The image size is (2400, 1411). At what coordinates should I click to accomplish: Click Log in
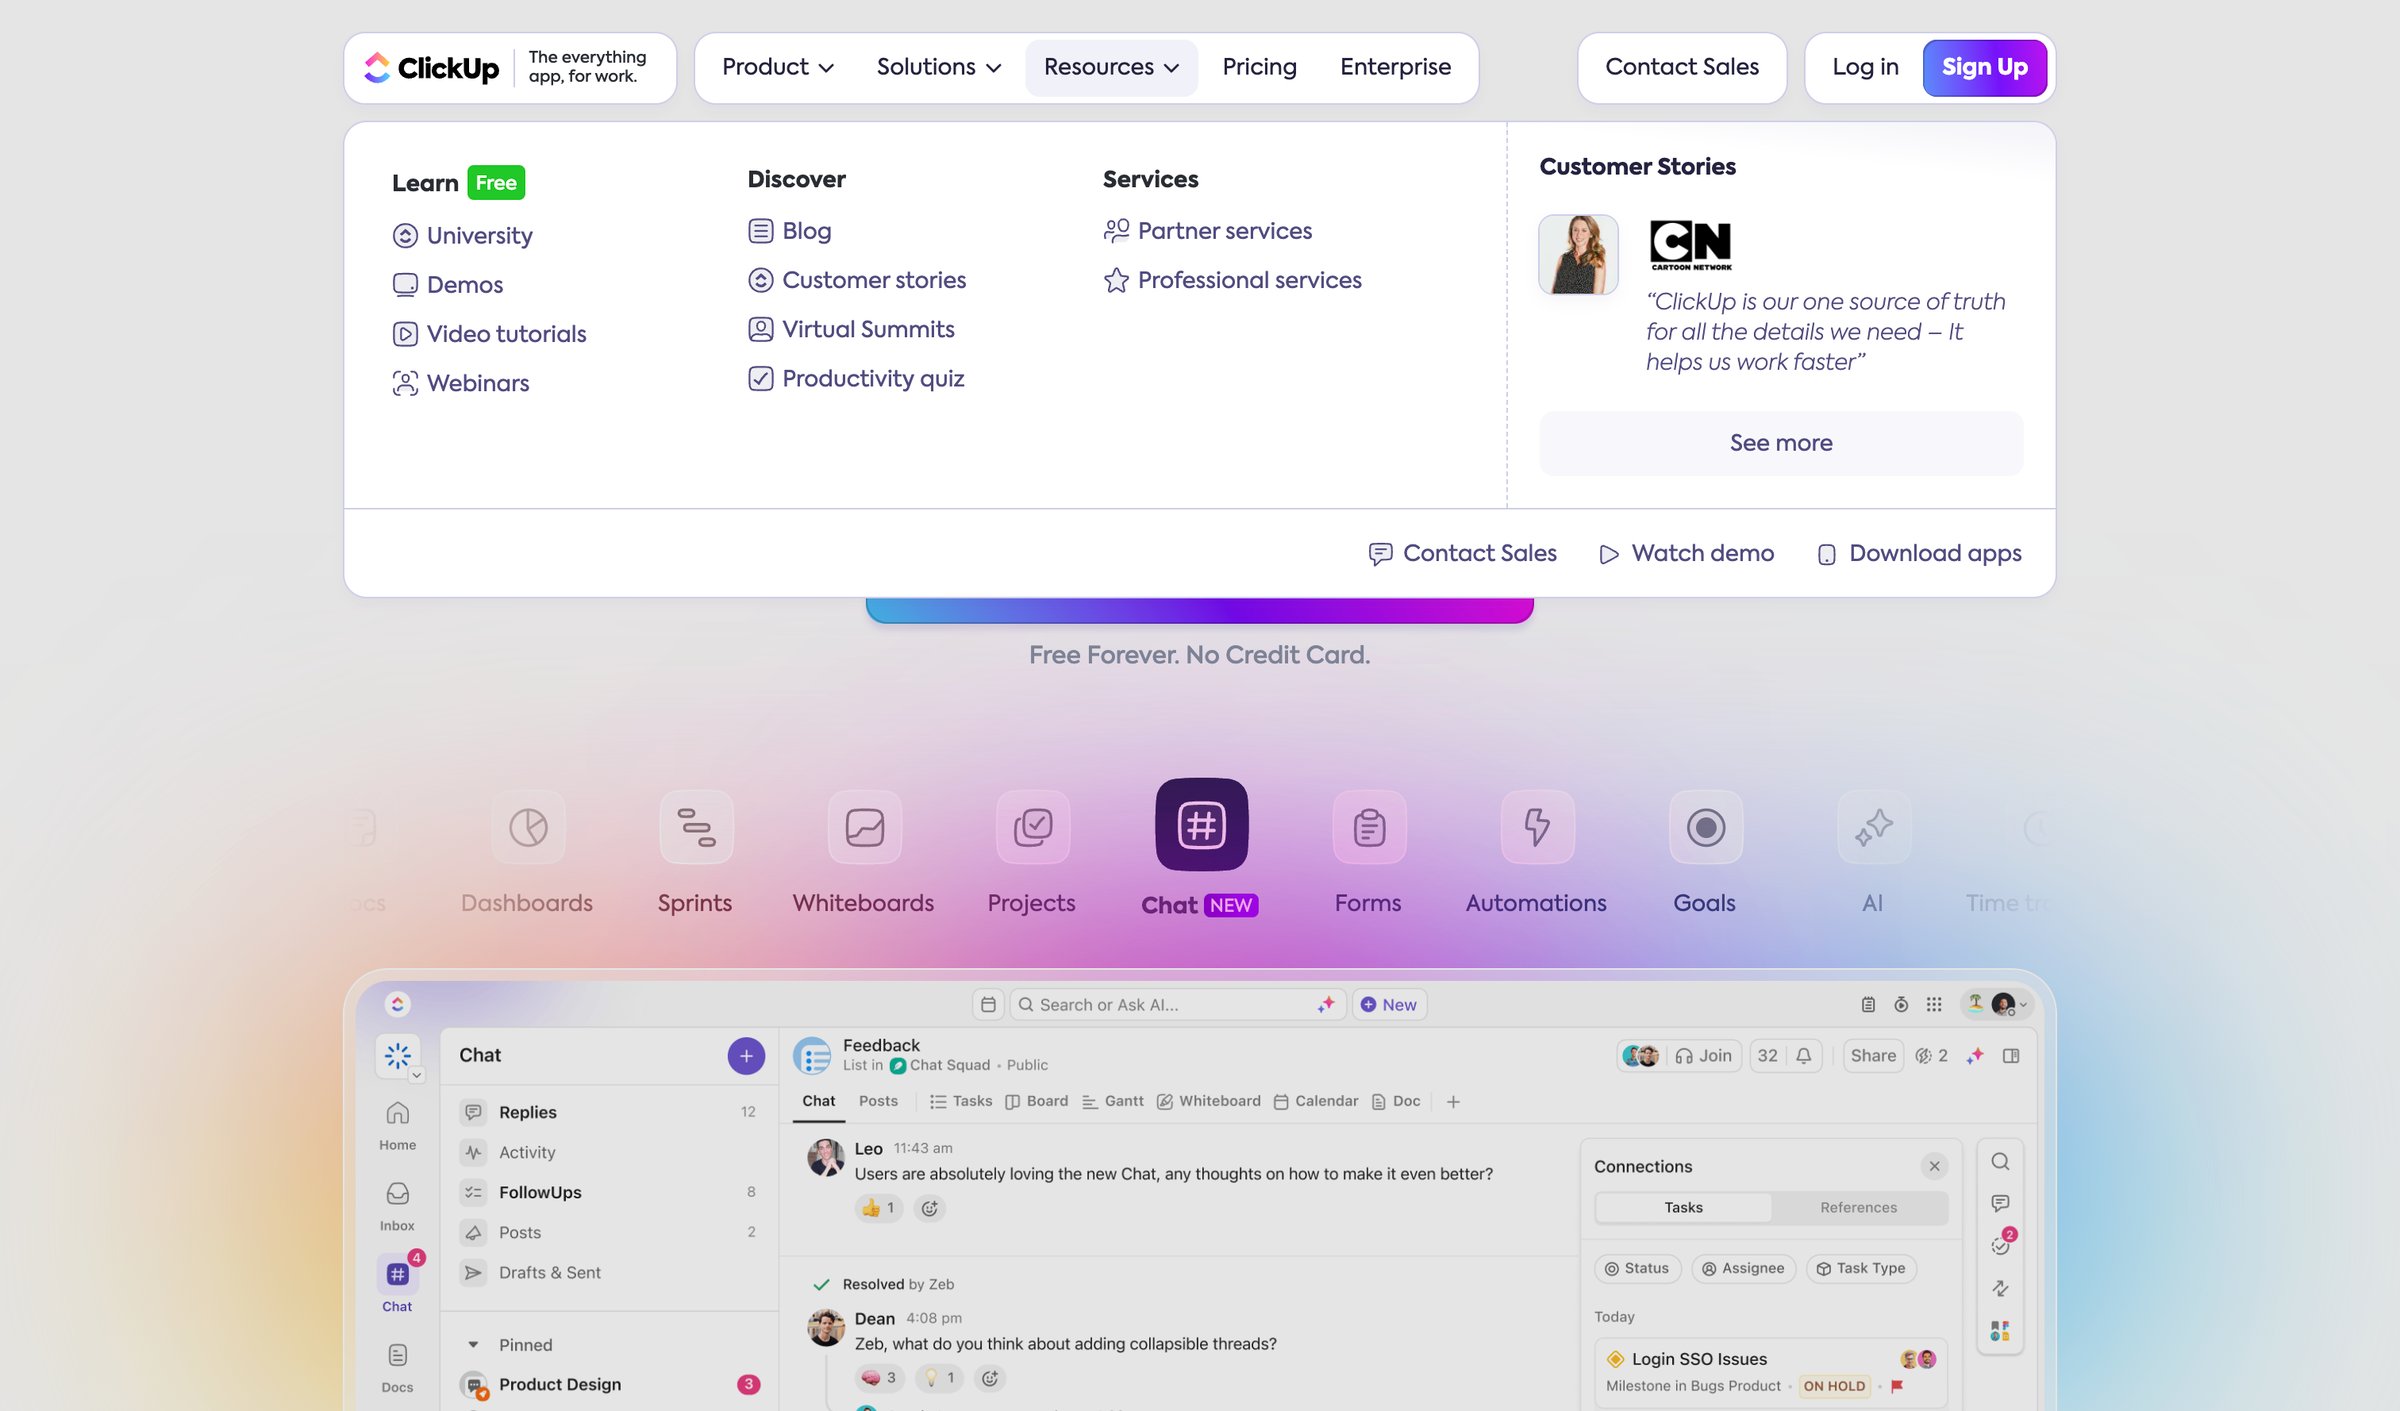[x=1865, y=67]
